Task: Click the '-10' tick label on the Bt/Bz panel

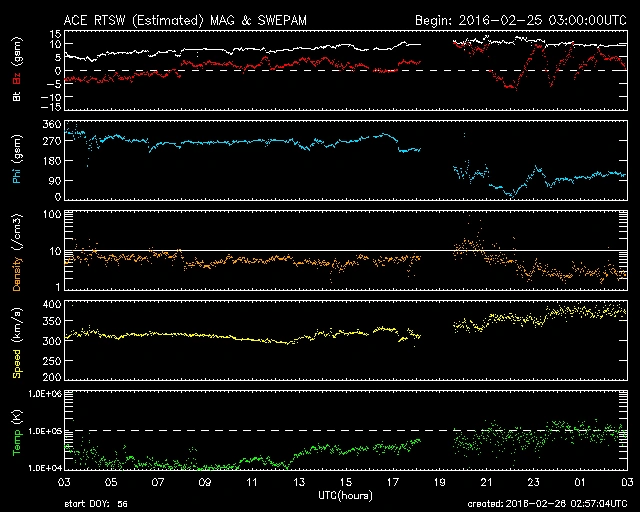Action: click(51, 97)
